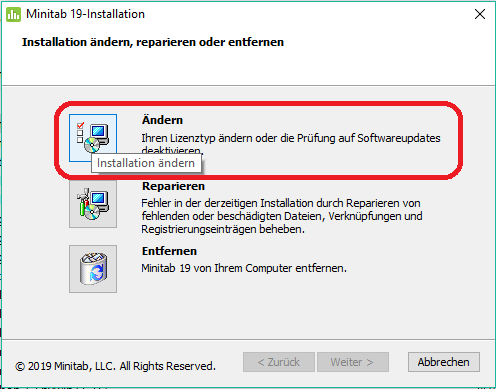Click the 'Installation ändern, reparieren oder entfernen' header
Image resolution: width=496 pixels, height=389 pixels.
tap(153, 42)
